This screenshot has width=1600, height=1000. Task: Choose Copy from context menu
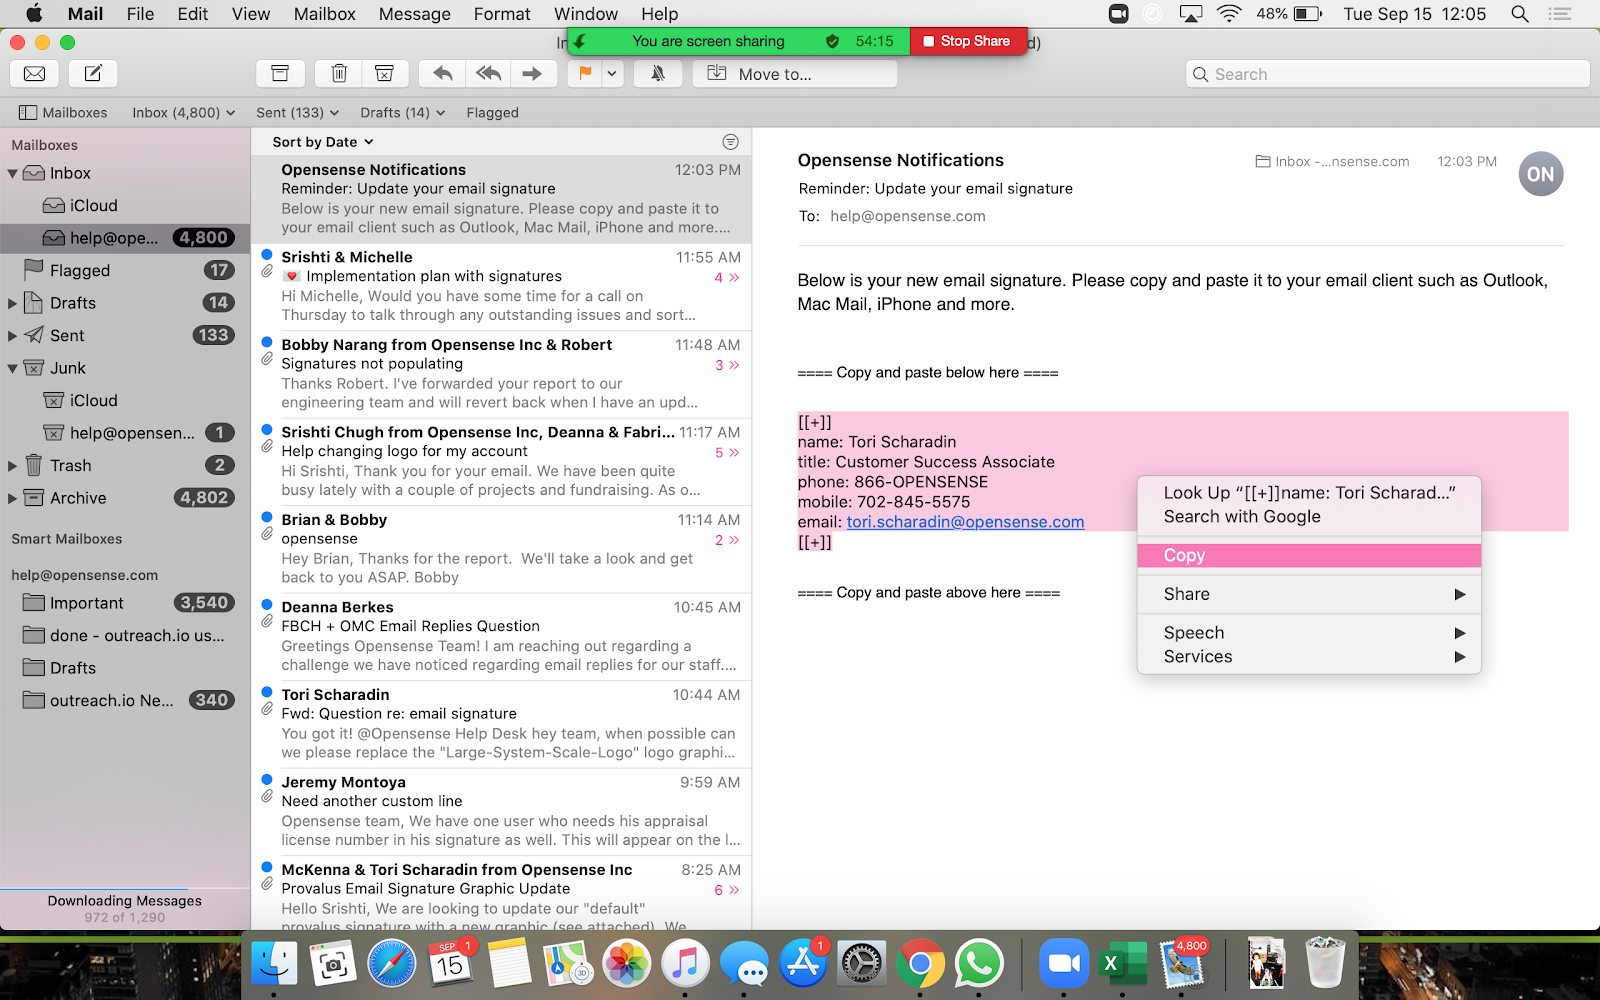pos(1309,556)
